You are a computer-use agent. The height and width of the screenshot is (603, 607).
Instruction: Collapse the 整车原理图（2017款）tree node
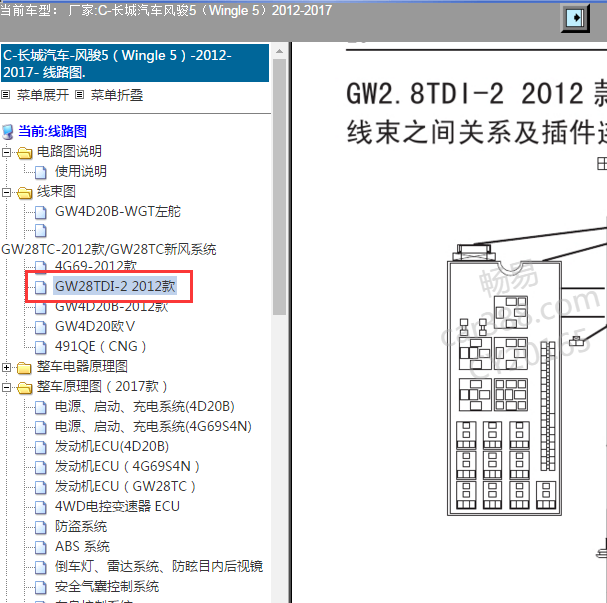click(6, 387)
